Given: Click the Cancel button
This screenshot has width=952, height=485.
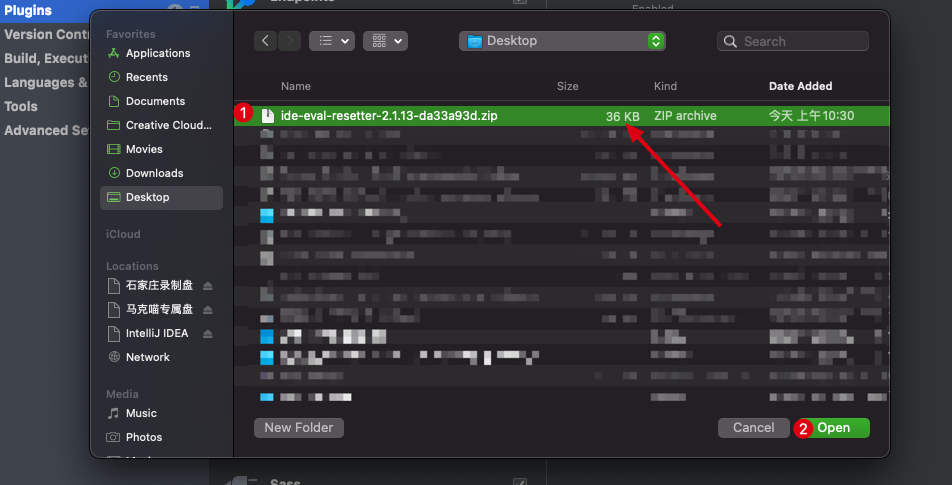Looking at the screenshot, I should click(753, 428).
